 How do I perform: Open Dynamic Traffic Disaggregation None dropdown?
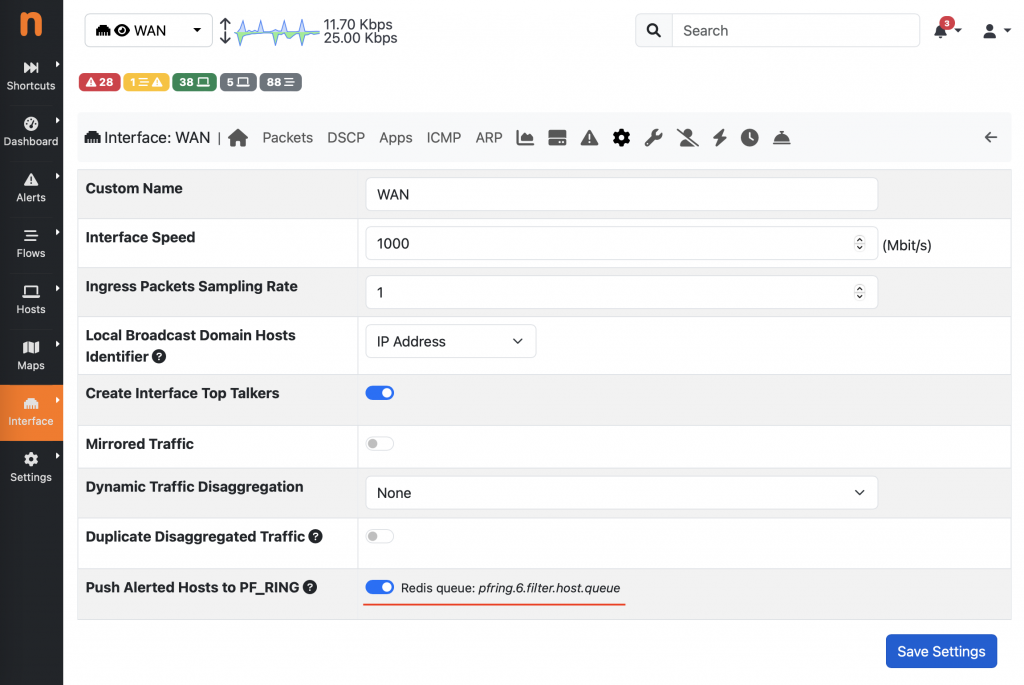point(621,492)
